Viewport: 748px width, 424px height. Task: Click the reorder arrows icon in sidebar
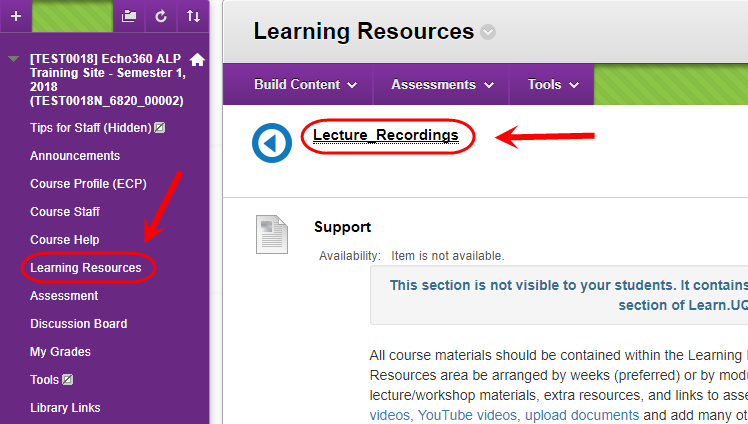click(193, 16)
